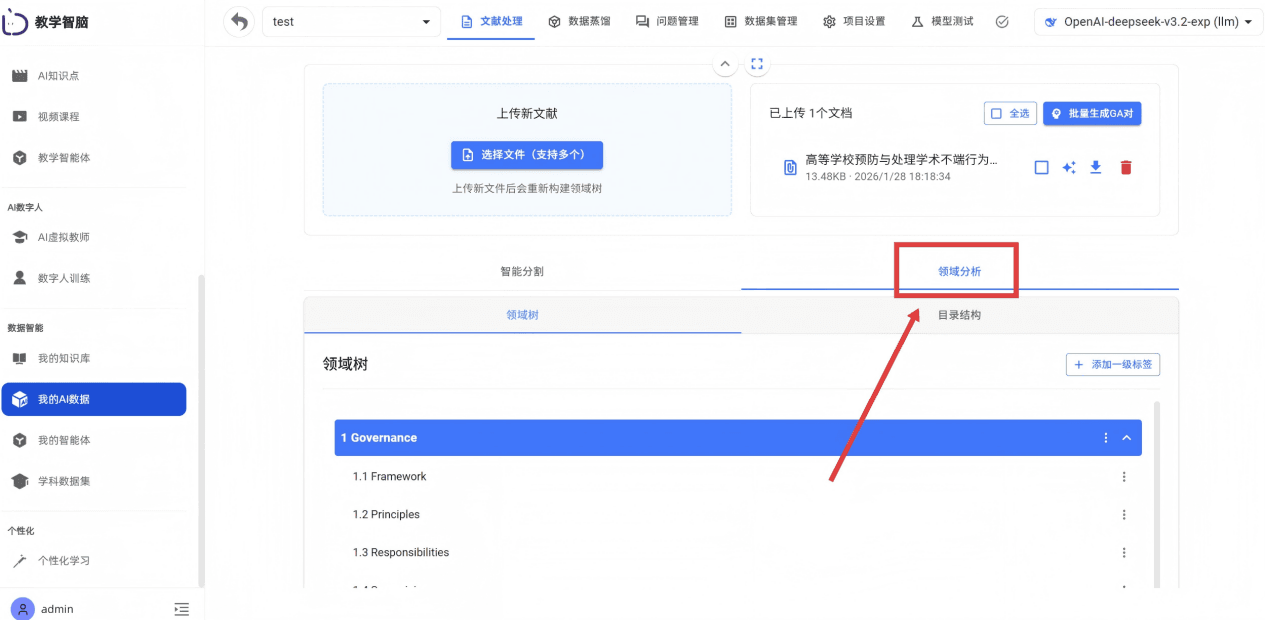This screenshot has width=1265, height=620.
Task: Click the sidebar vertical scrollbar
Action: click(201, 430)
